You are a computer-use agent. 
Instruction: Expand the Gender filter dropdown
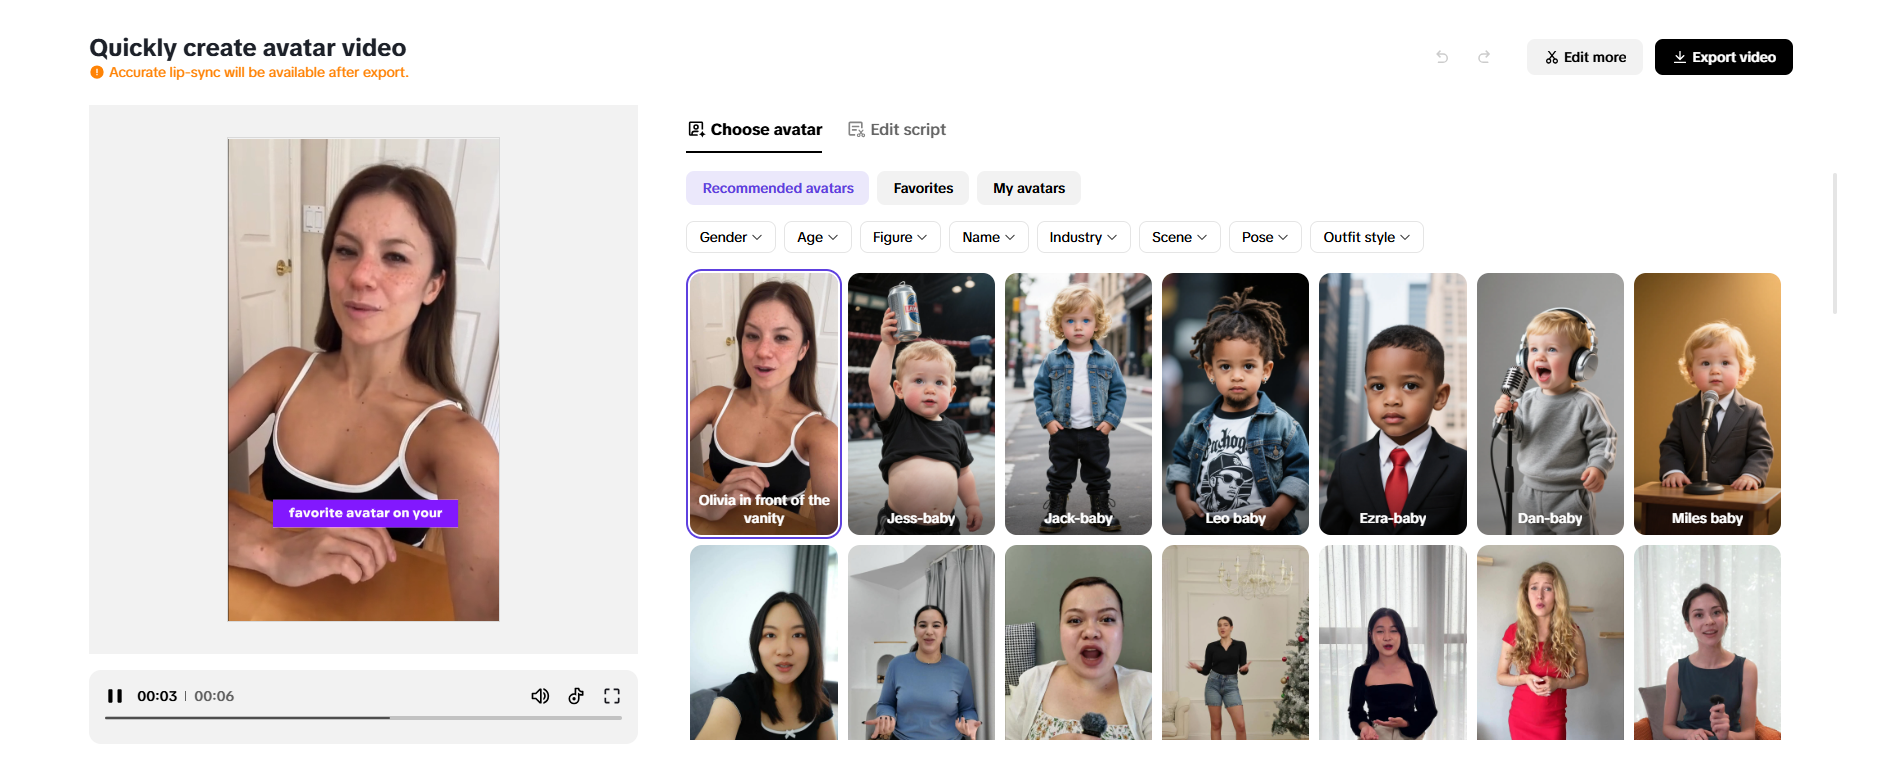coord(731,237)
